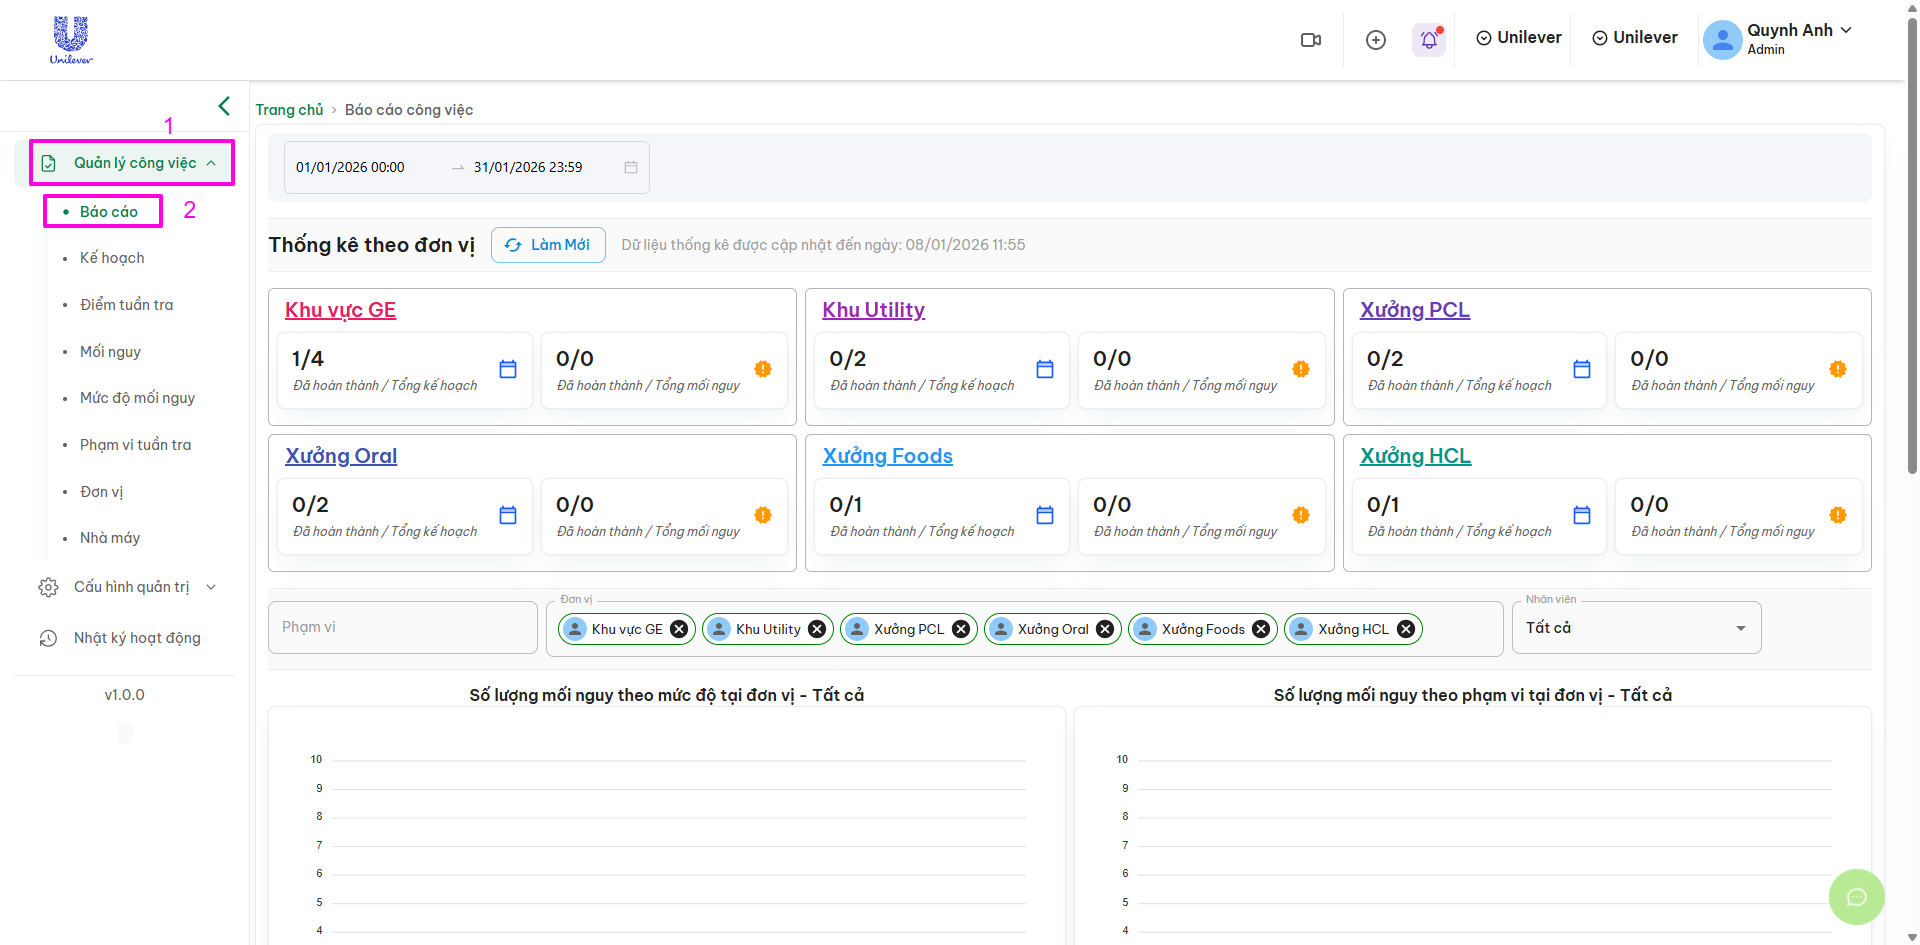Click the Phạm vi input field
Viewport: 1920px width, 945px height.
(x=402, y=627)
